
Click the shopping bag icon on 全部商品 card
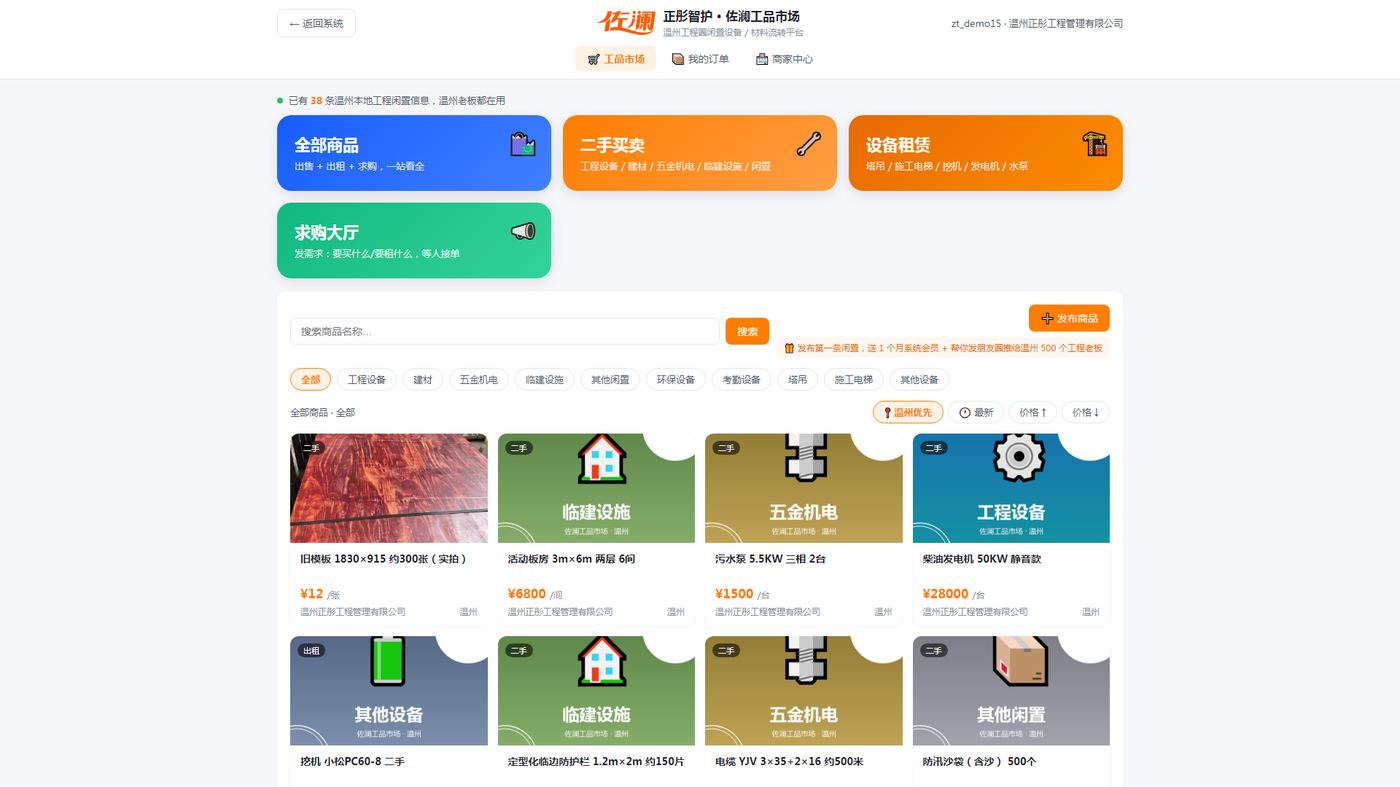coord(523,144)
